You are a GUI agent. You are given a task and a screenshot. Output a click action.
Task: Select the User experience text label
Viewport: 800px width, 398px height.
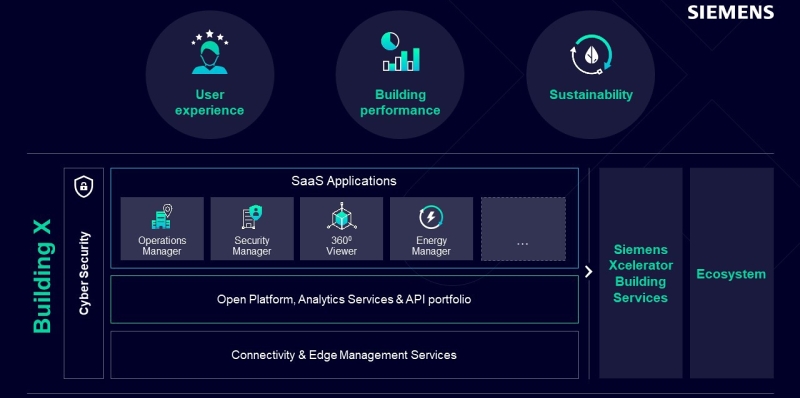pyautogui.click(x=210, y=102)
